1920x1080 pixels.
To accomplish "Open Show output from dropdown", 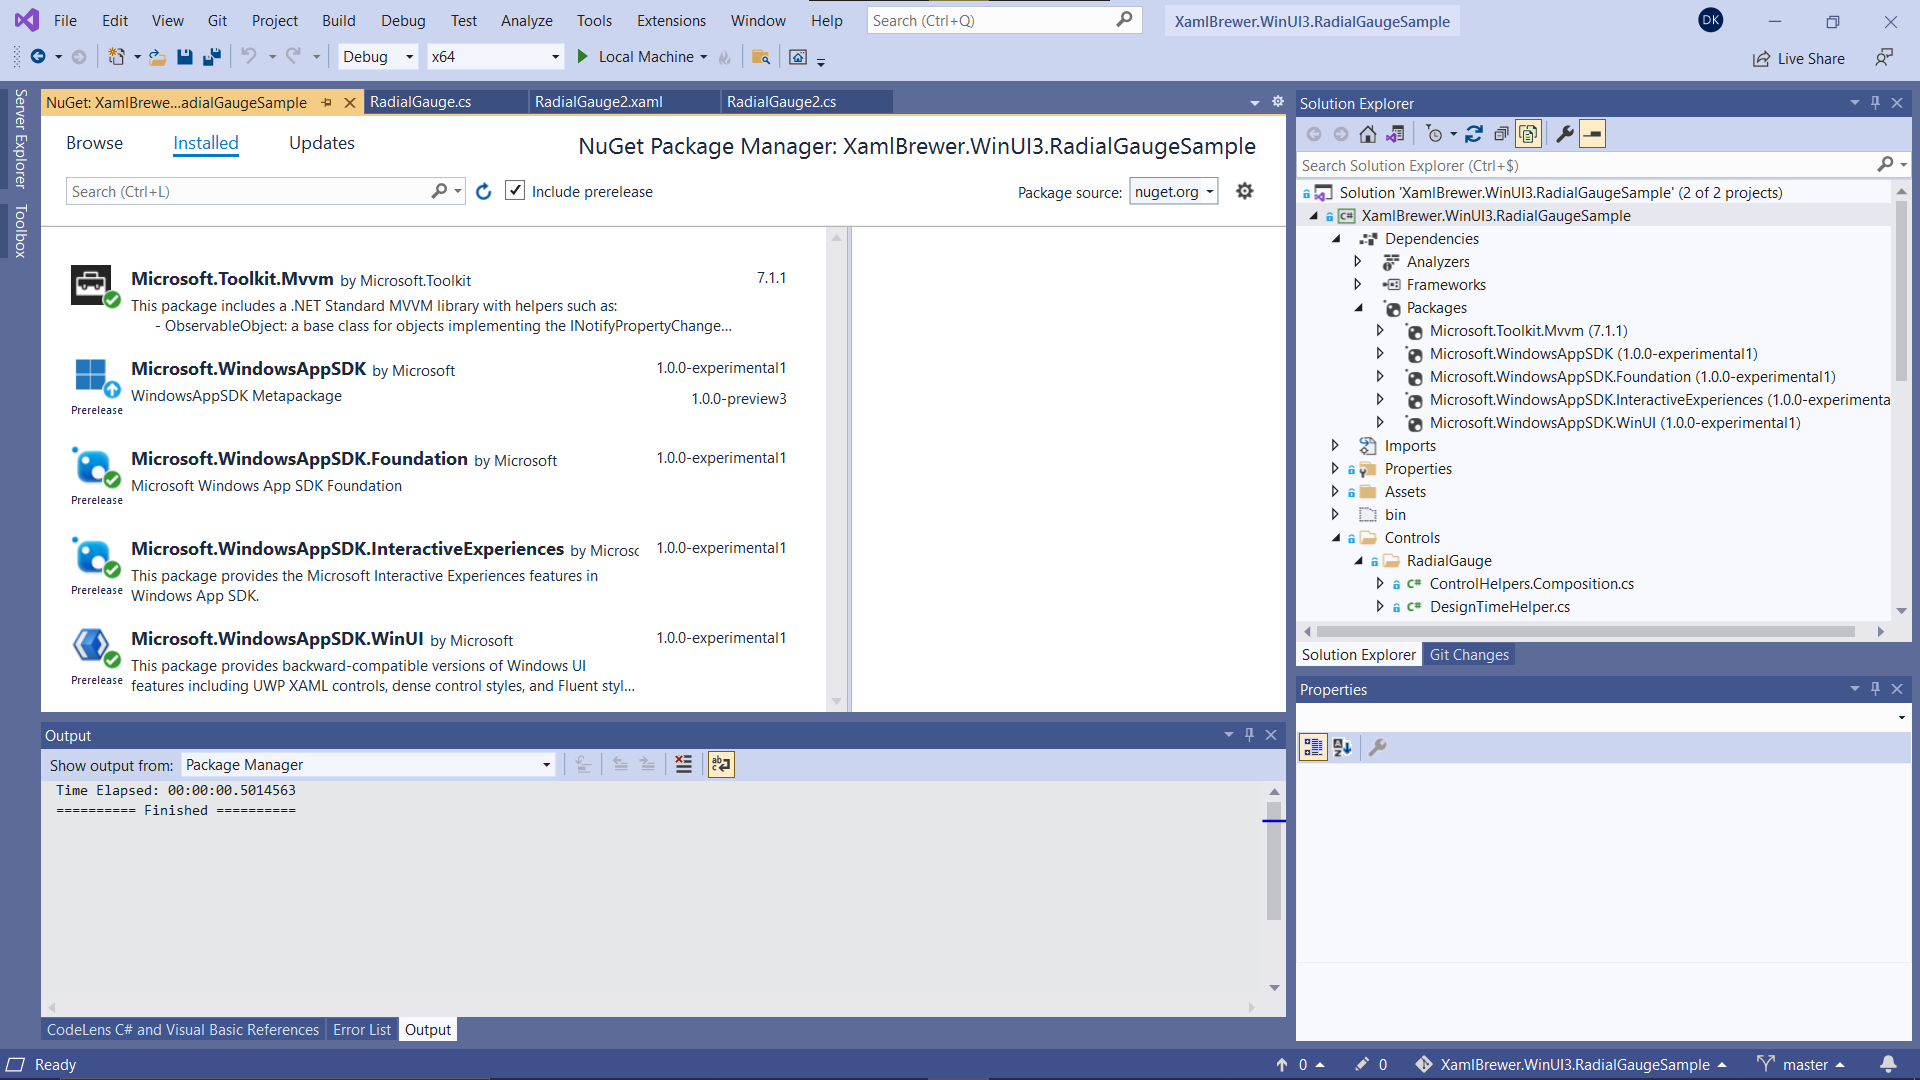I will pyautogui.click(x=367, y=765).
